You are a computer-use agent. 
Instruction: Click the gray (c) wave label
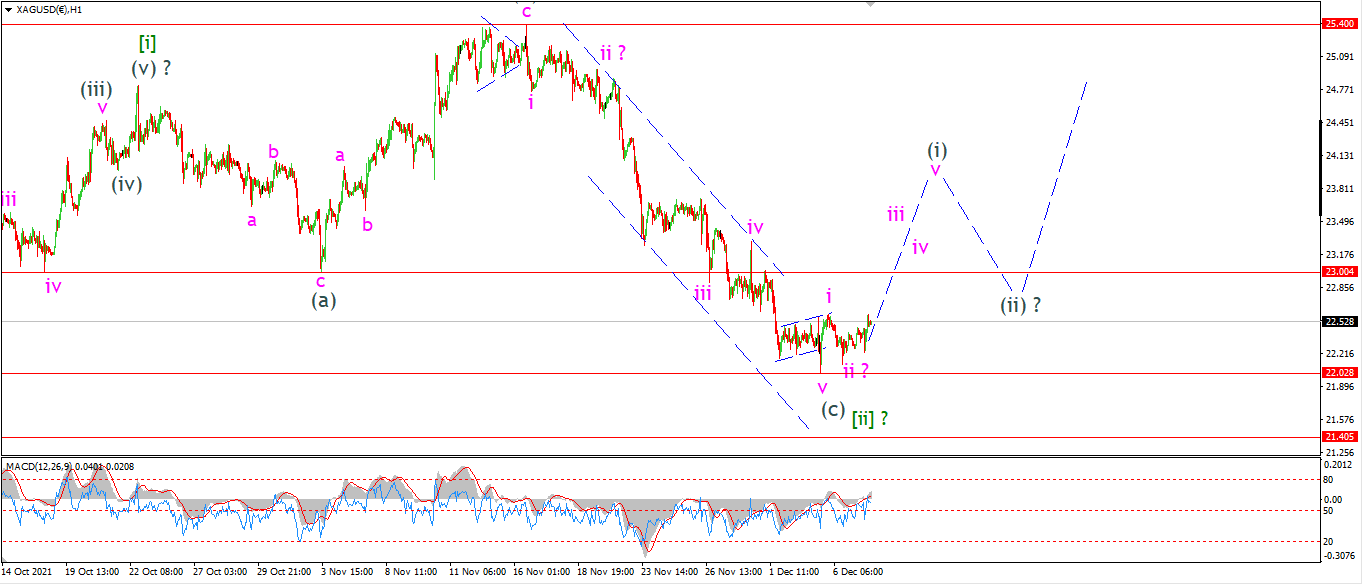pos(832,408)
